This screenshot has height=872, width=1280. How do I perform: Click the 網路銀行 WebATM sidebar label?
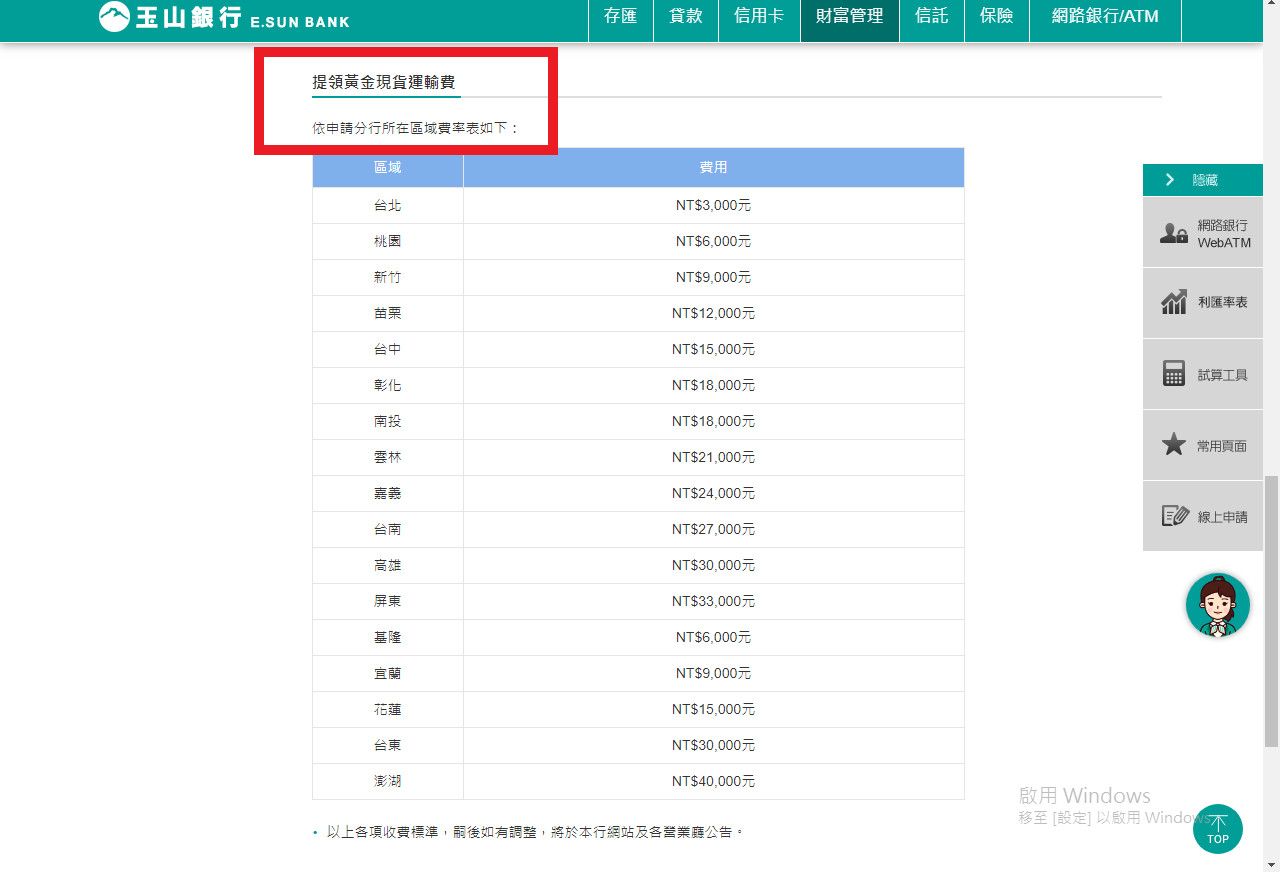(x=1223, y=234)
